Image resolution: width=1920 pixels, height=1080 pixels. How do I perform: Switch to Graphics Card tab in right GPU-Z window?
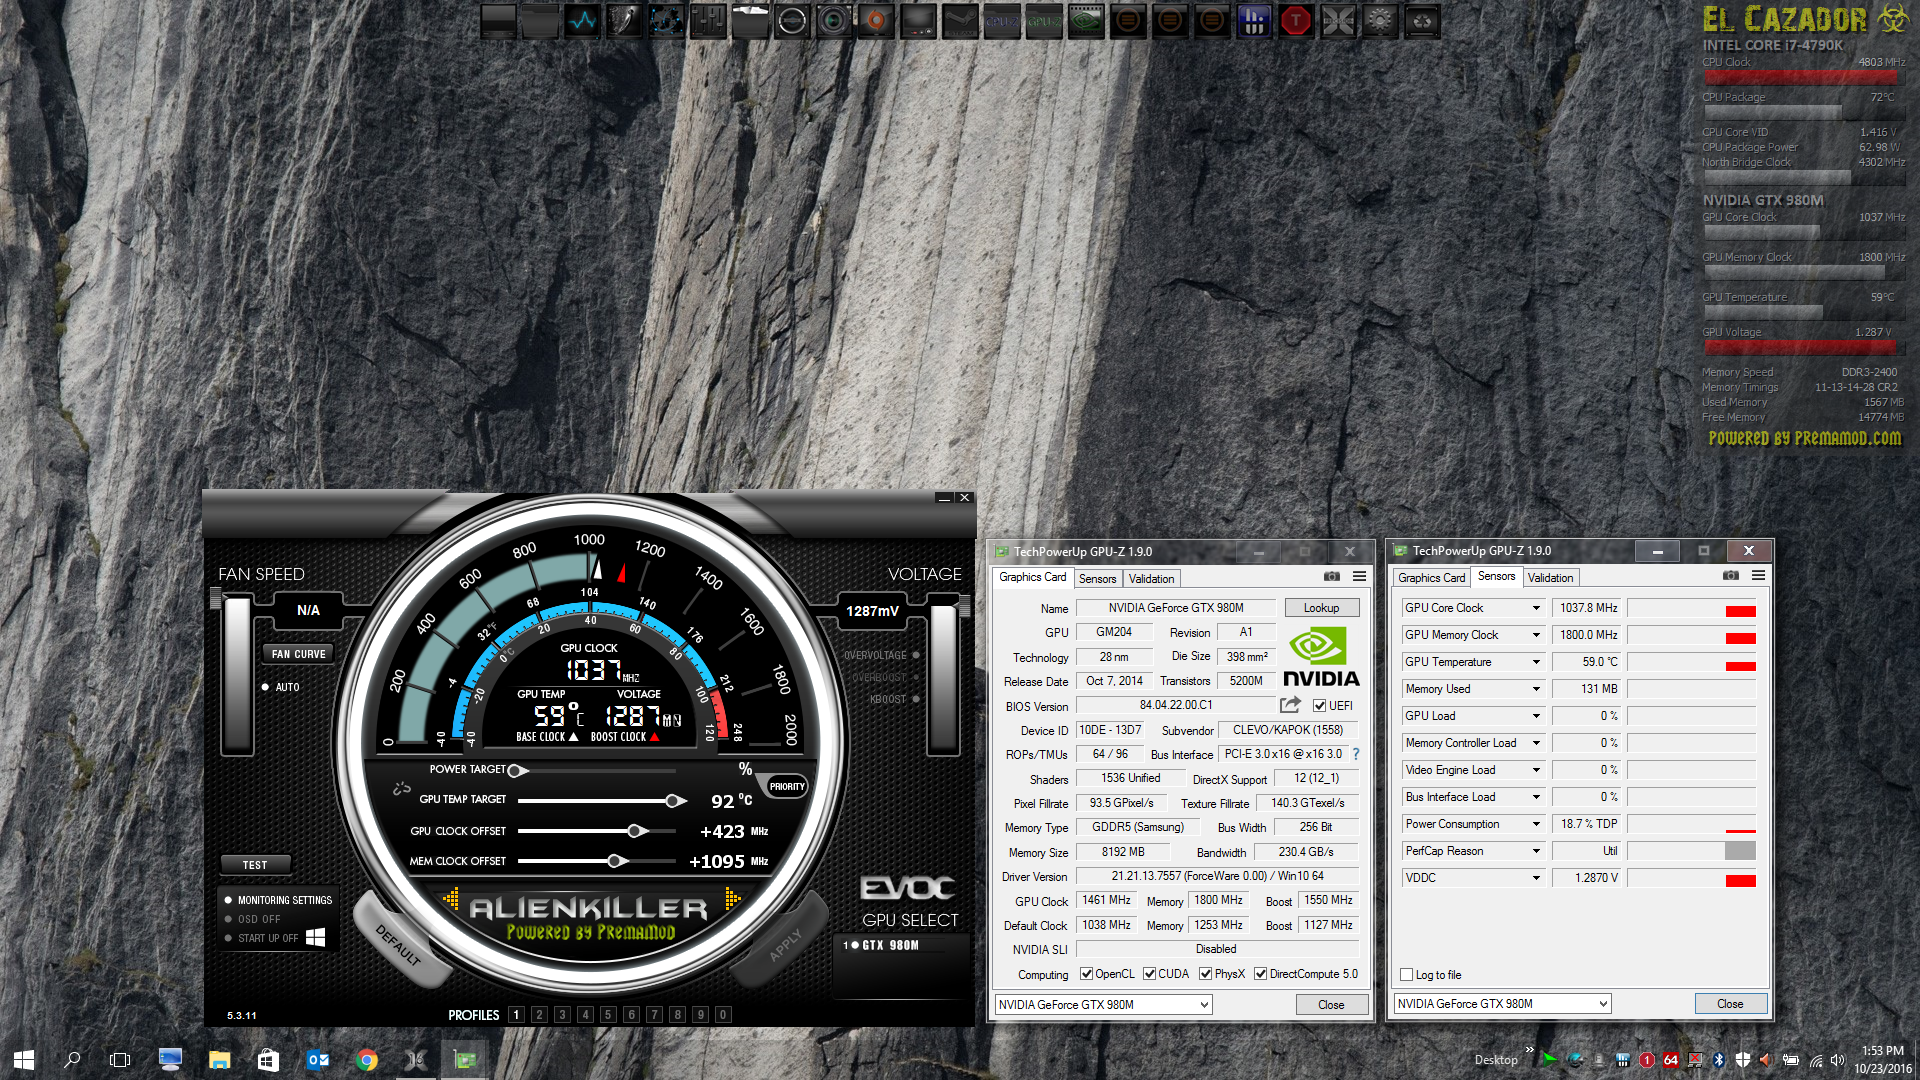click(x=1431, y=578)
